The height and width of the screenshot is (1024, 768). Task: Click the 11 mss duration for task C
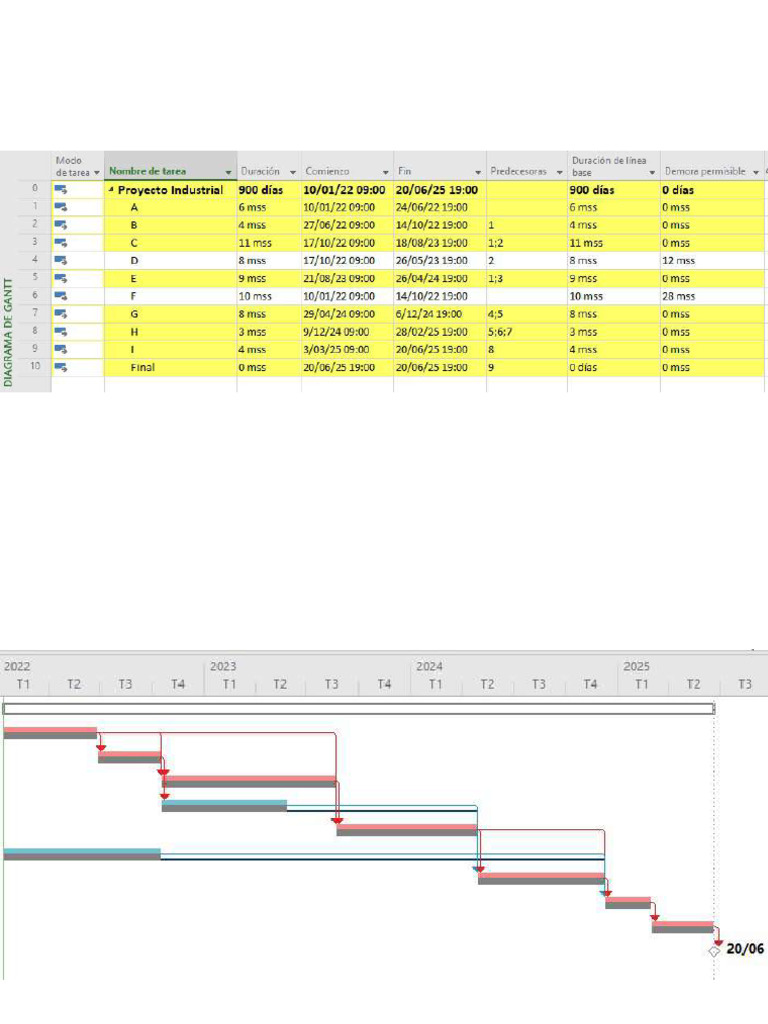click(x=255, y=243)
